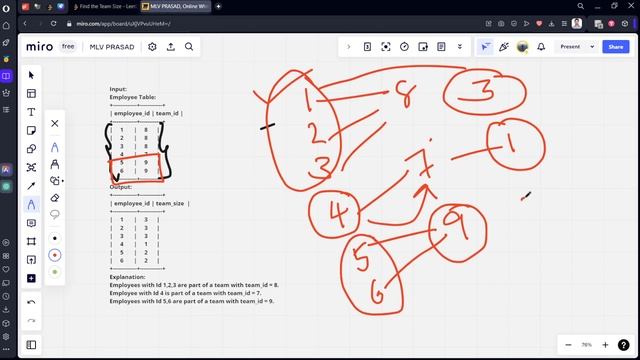Open the help question mark
This screenshot has width=640, height=360.
pos(624,345)
